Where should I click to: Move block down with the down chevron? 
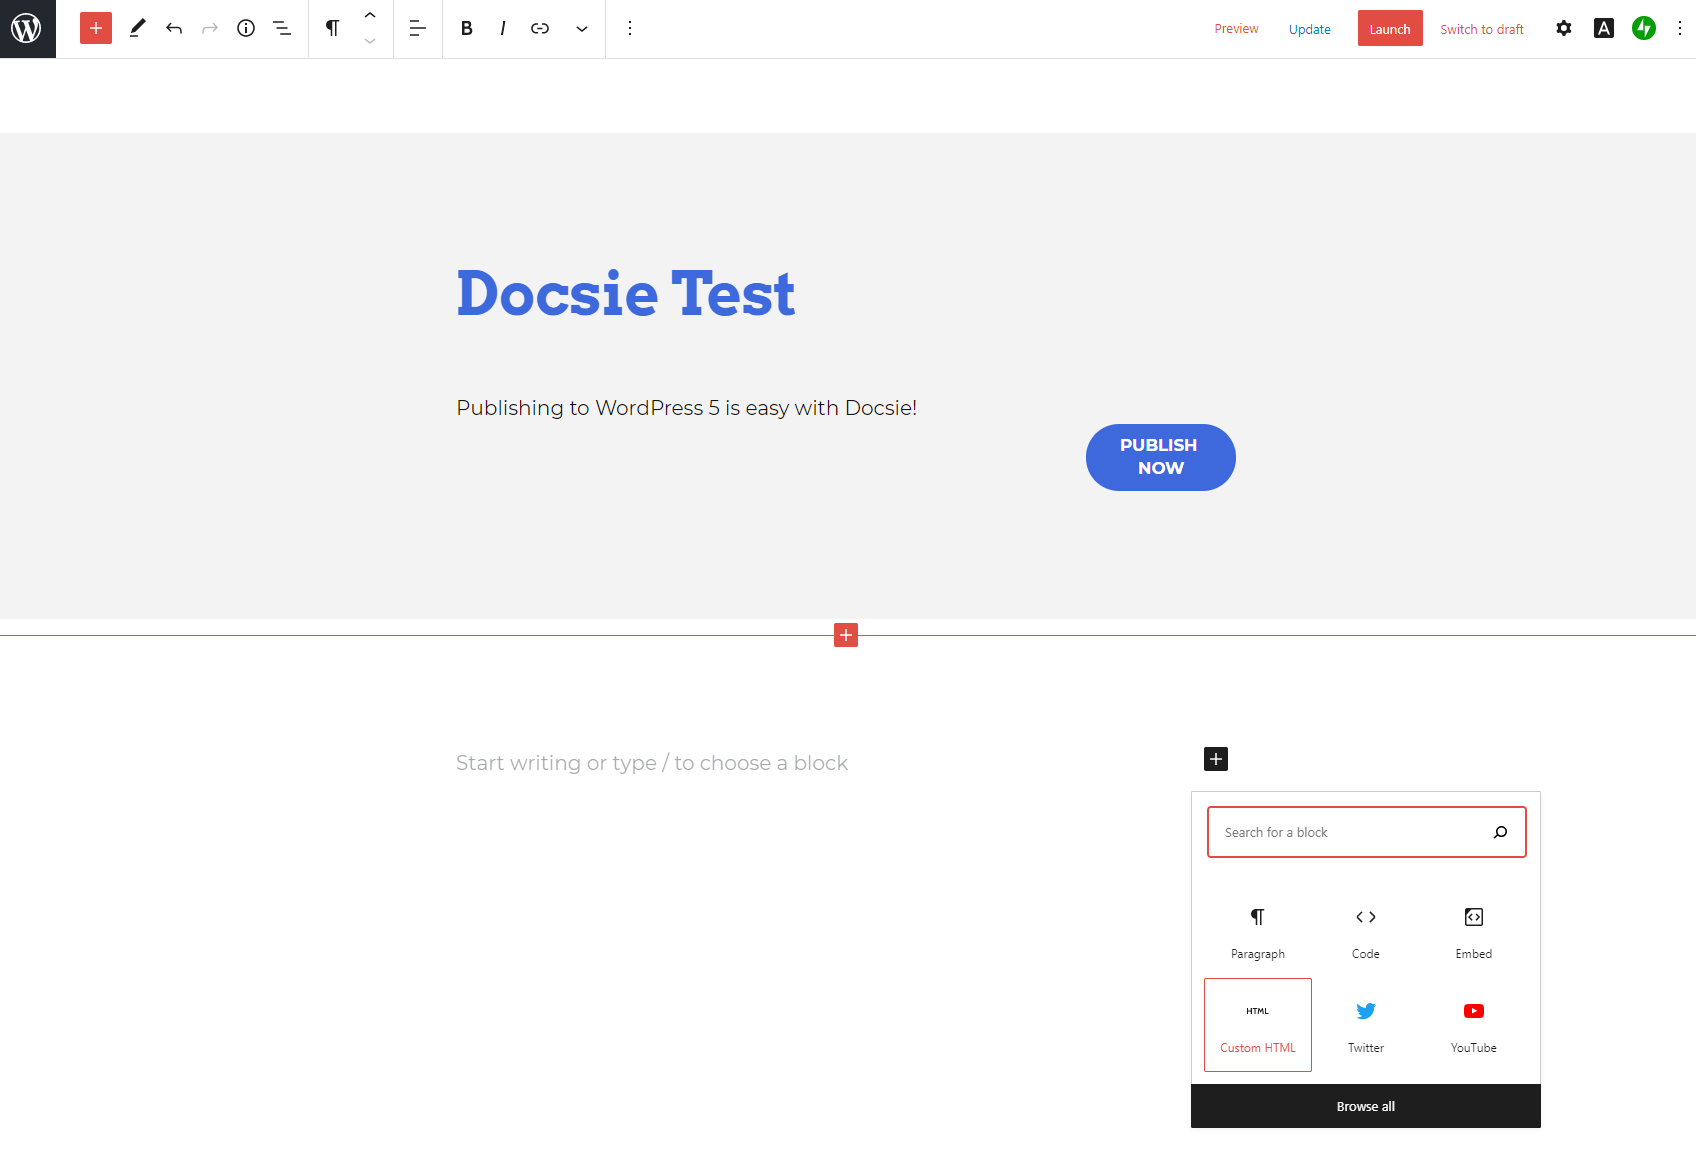[370, 41]
